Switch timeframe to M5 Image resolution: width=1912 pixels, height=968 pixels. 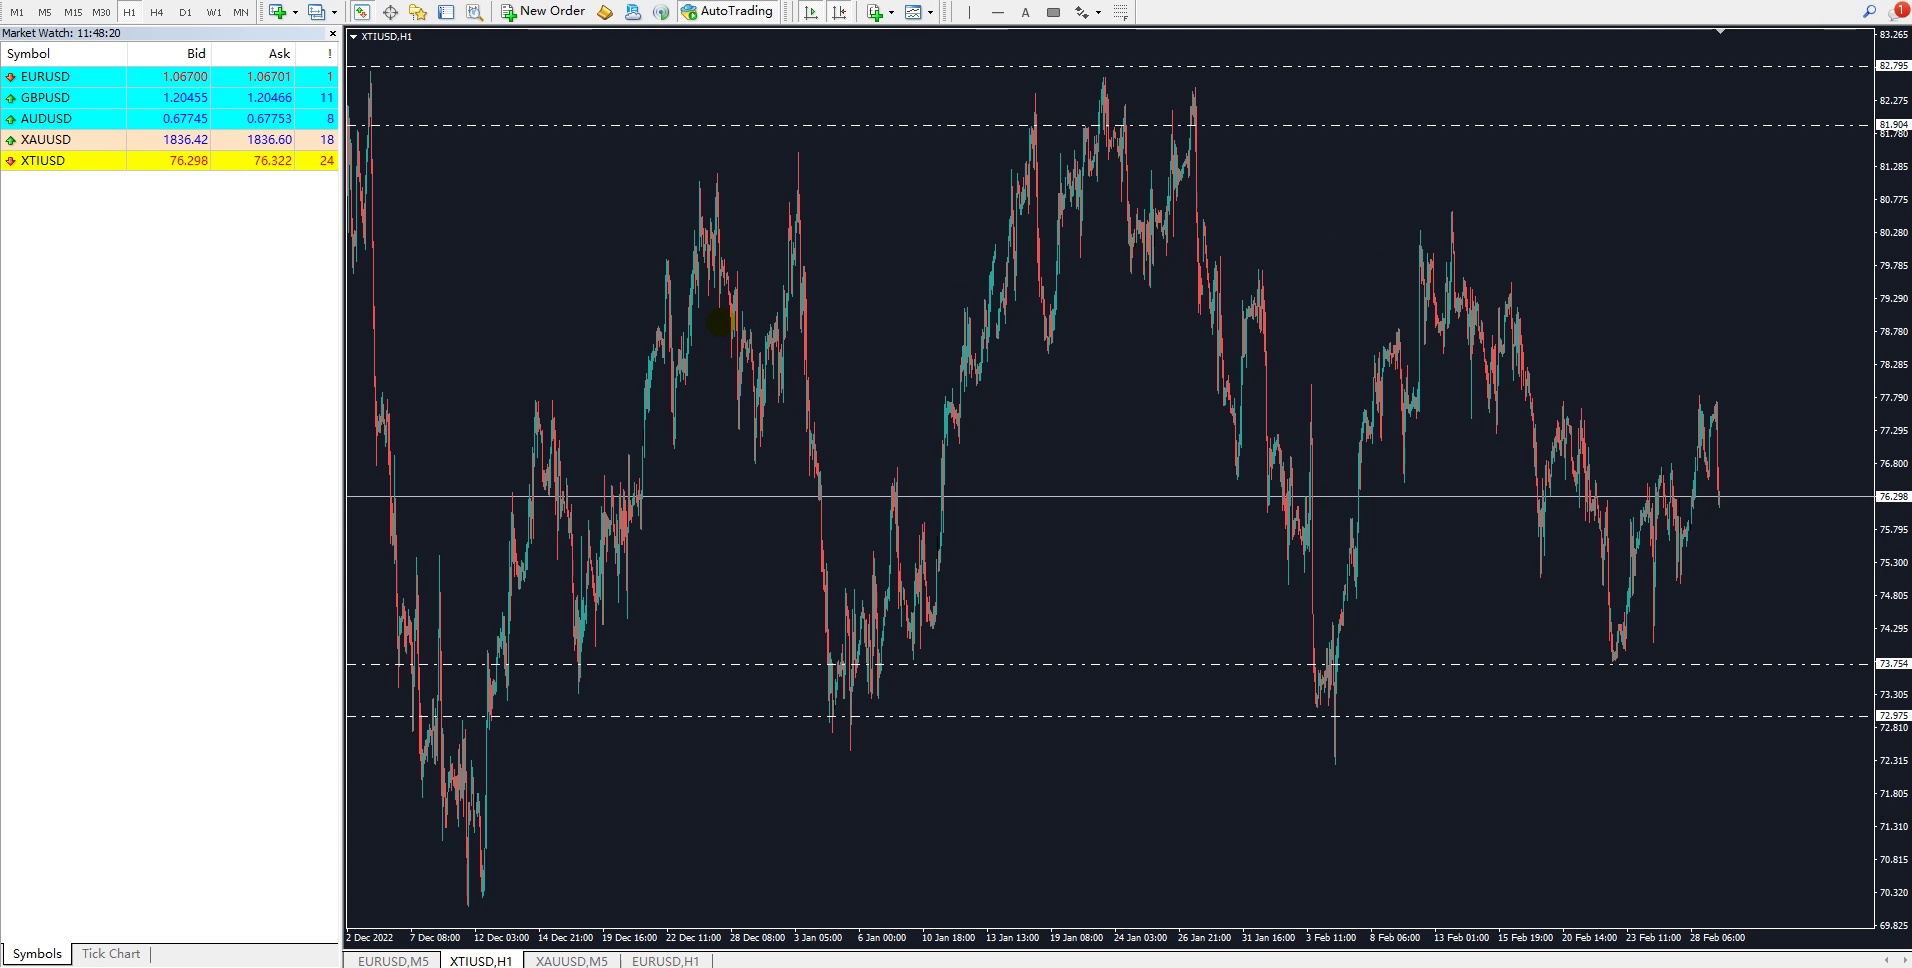point(45,12)
